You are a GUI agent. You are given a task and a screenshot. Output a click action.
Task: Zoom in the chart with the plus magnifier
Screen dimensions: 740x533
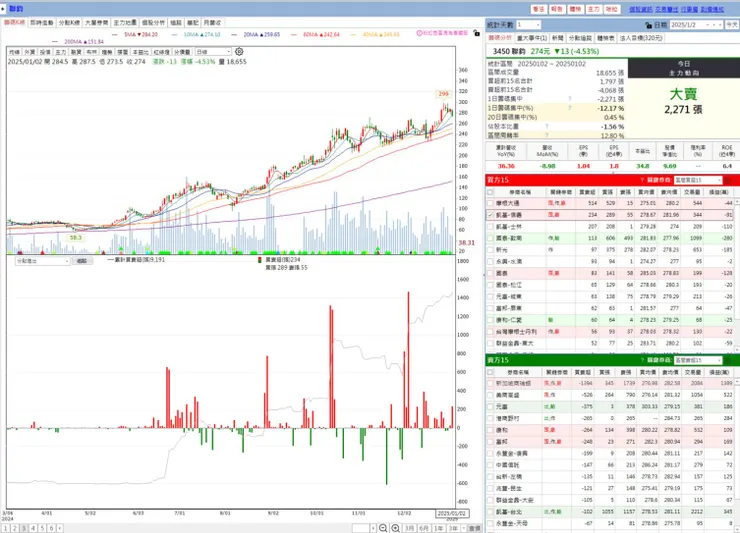pyautogui.click(x=395, y=528)
